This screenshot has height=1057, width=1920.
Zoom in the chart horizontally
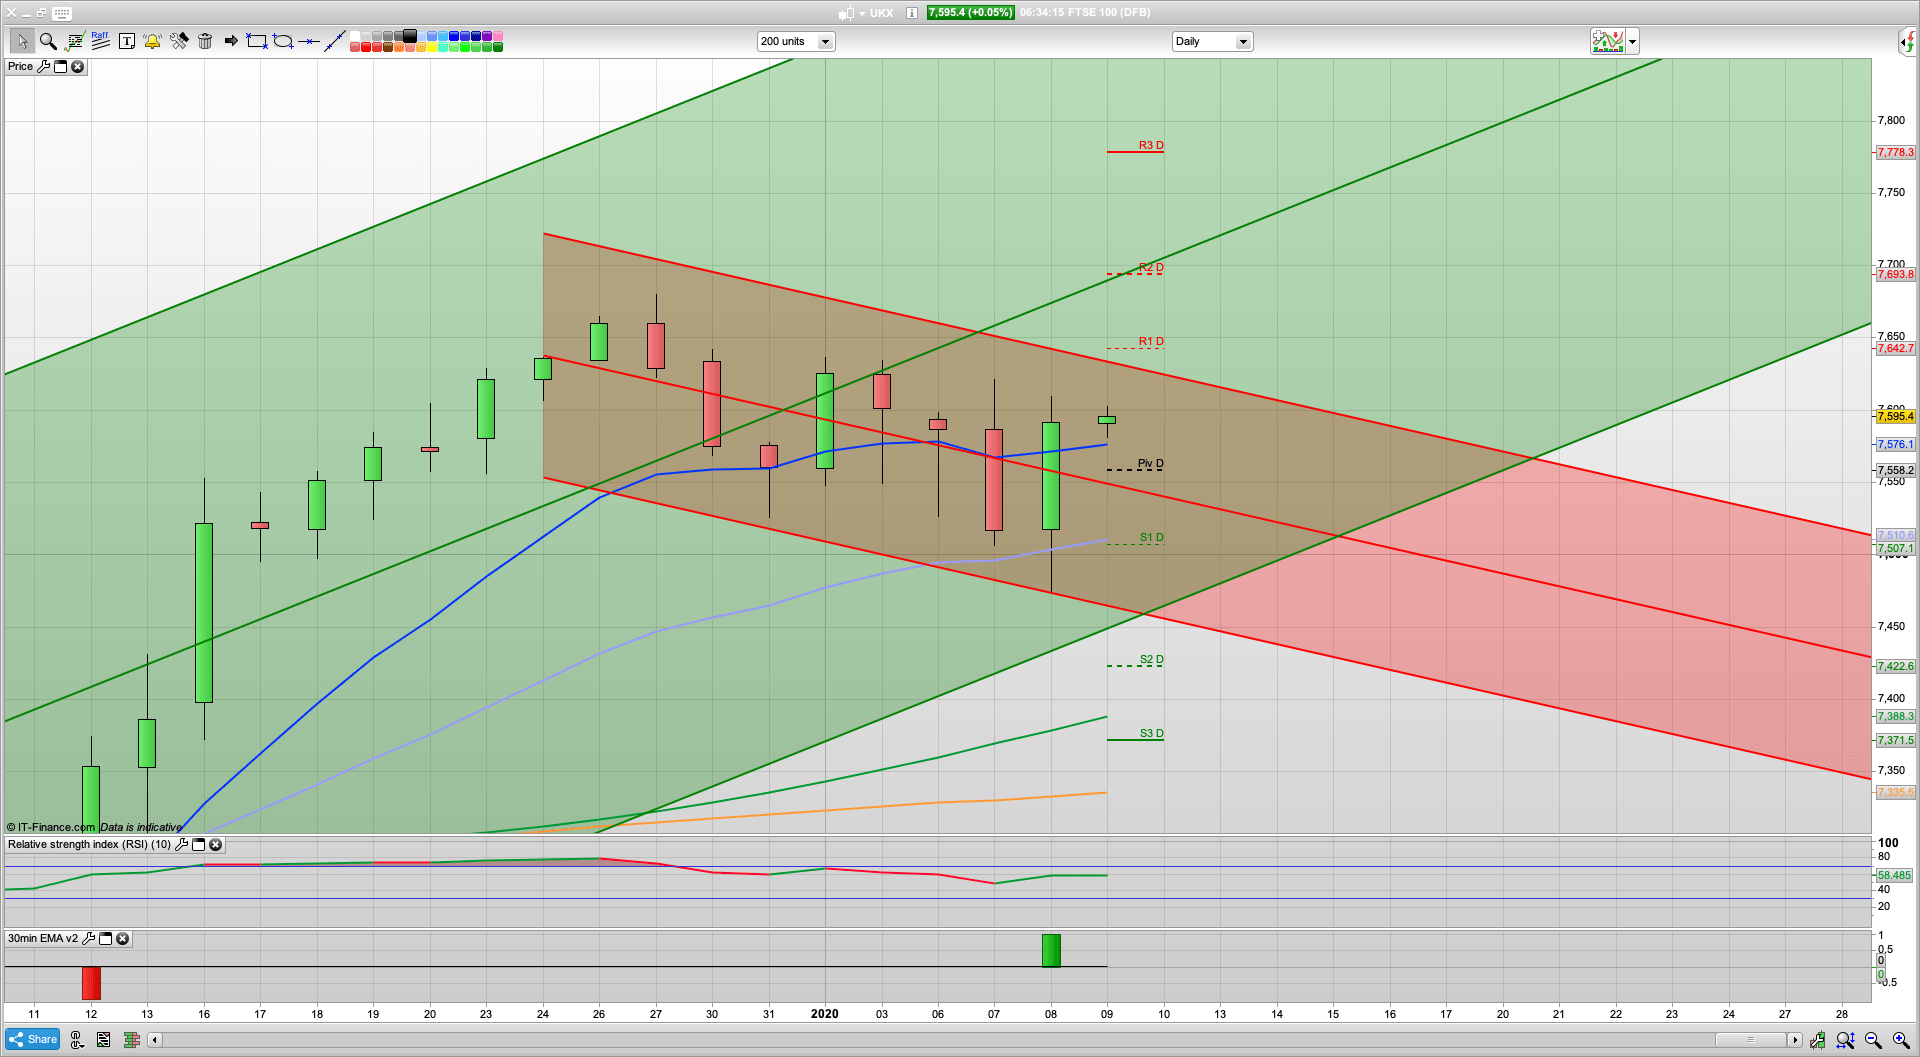1901,1040
